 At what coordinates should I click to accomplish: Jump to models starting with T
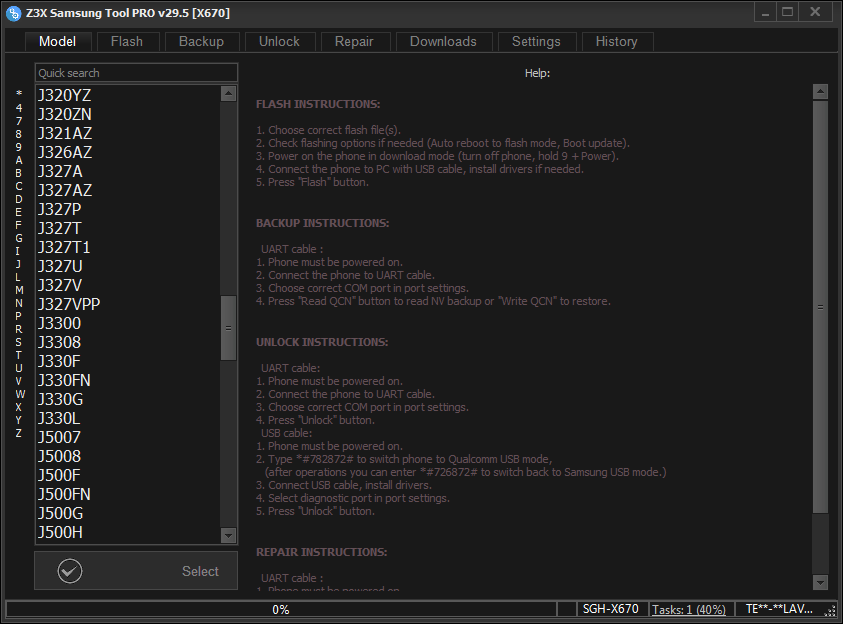[19, 355]
